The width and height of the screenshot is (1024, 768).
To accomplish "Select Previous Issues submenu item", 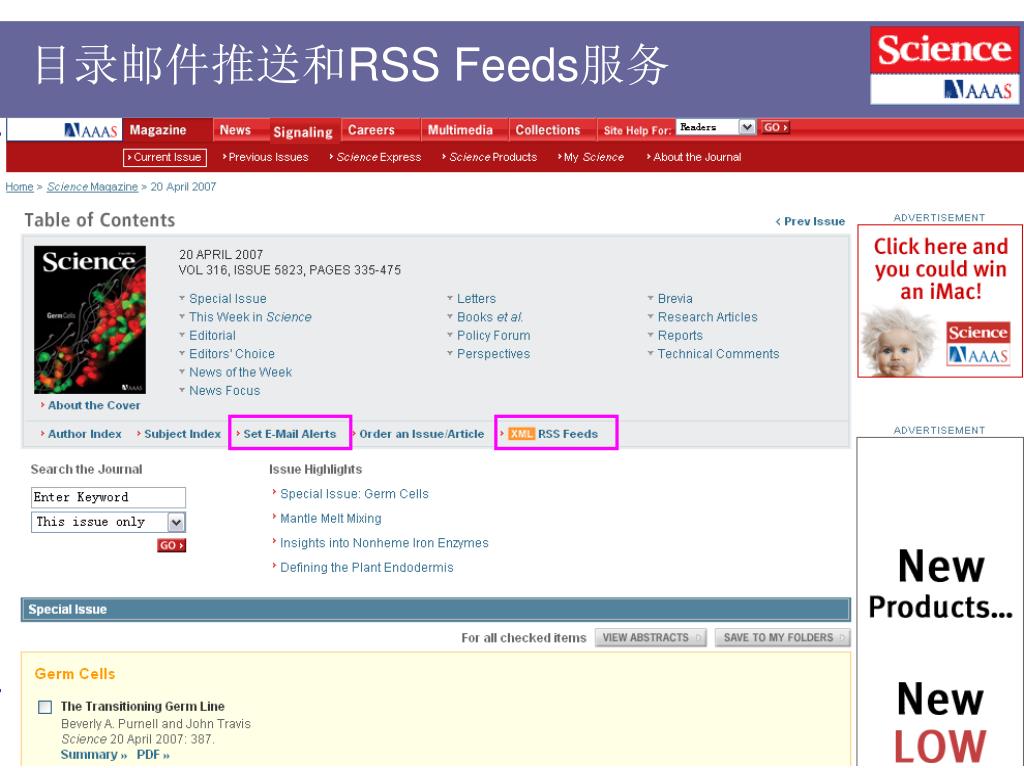I will coord(266,157).
